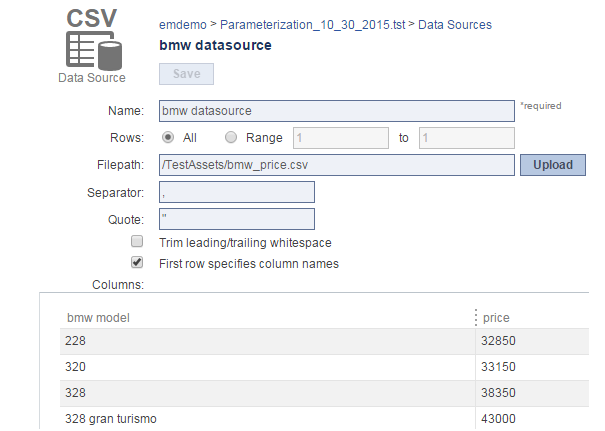Image resolution: width=605 pixels, height=431 pixels.
Task: Select the All rows radio button
Action: click(168, 137)
